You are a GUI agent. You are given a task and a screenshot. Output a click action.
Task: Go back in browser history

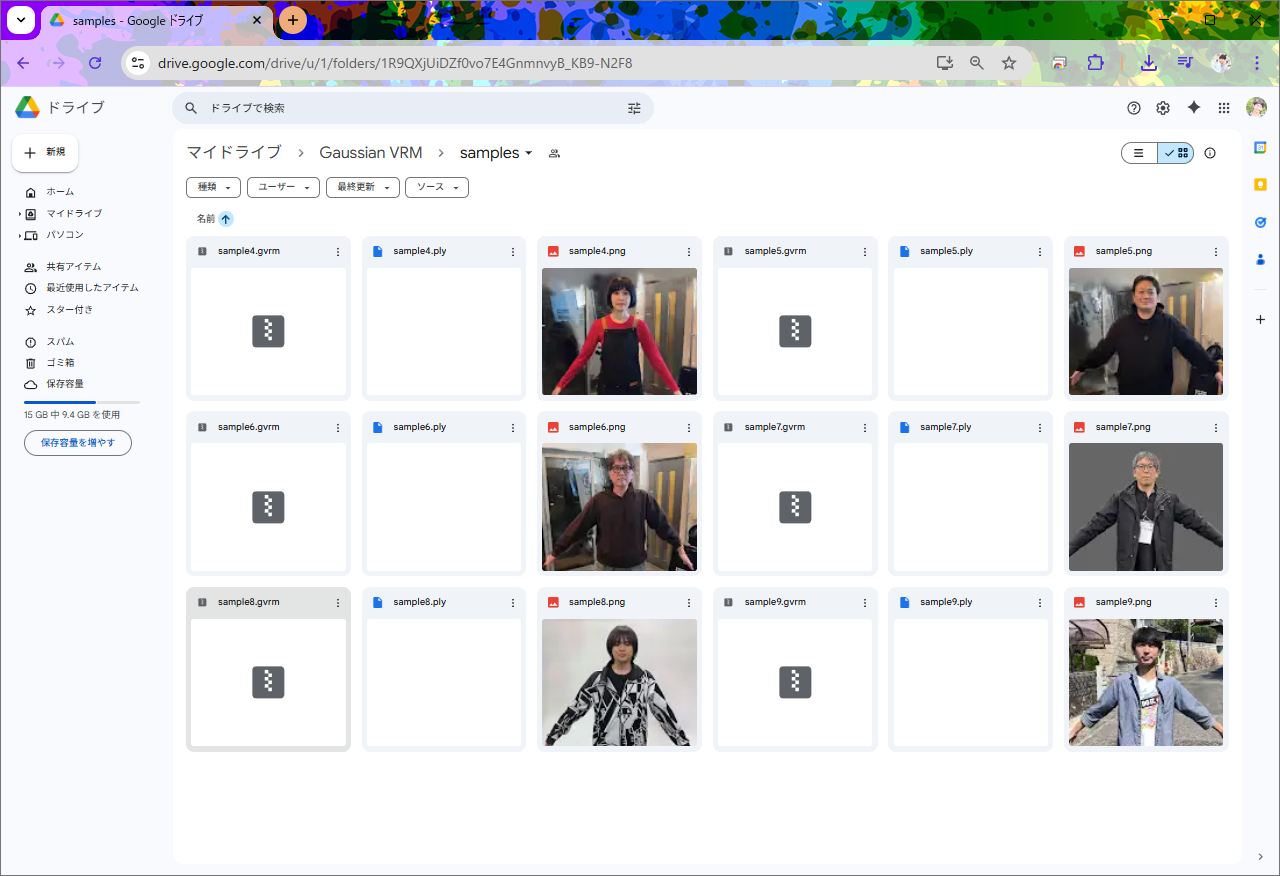[x=24, y=63]
